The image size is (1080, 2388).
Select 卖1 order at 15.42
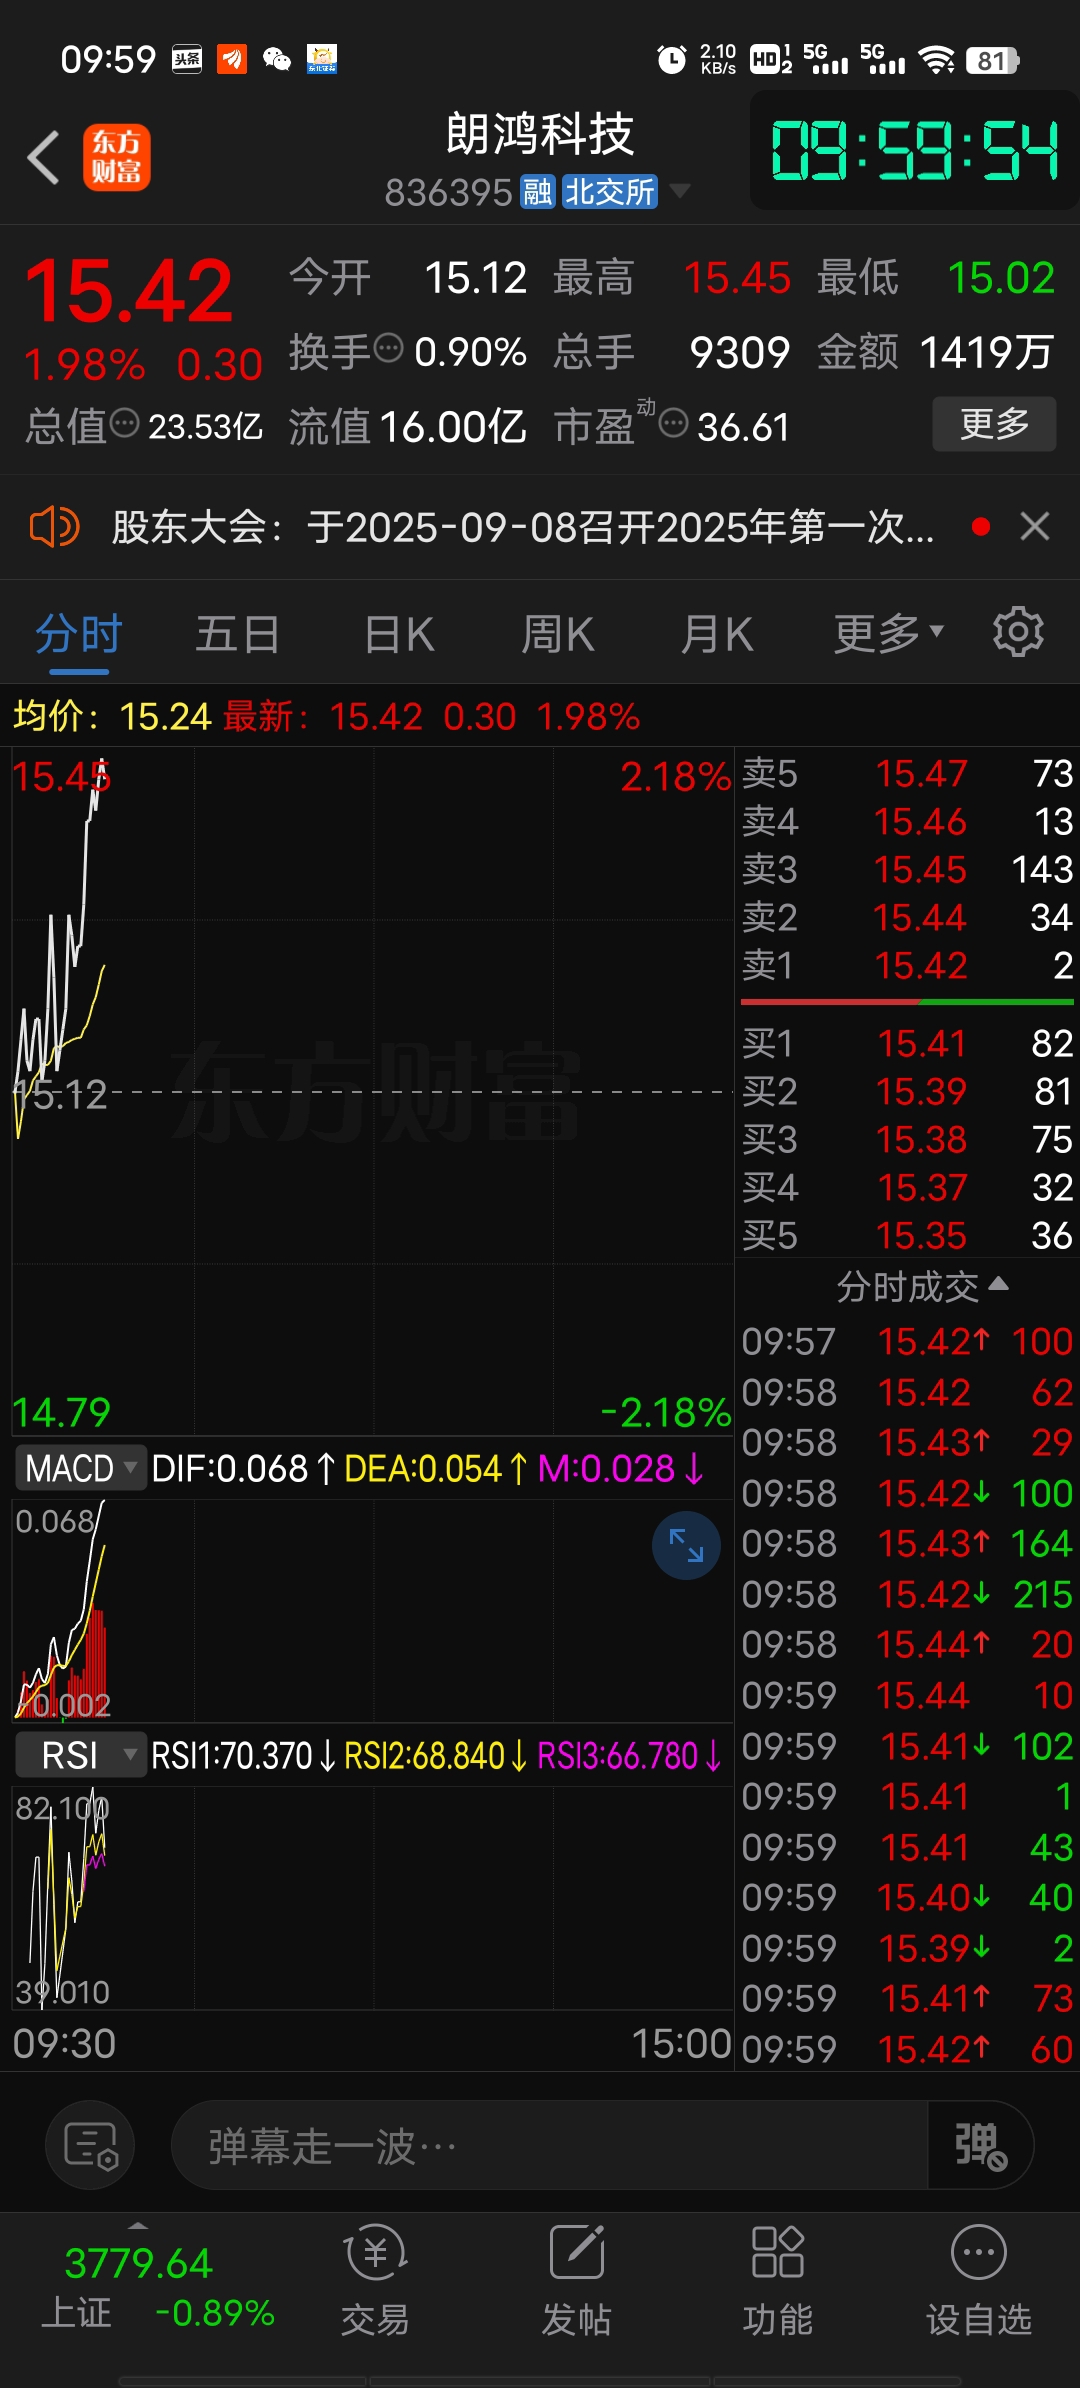click(907, 965)
